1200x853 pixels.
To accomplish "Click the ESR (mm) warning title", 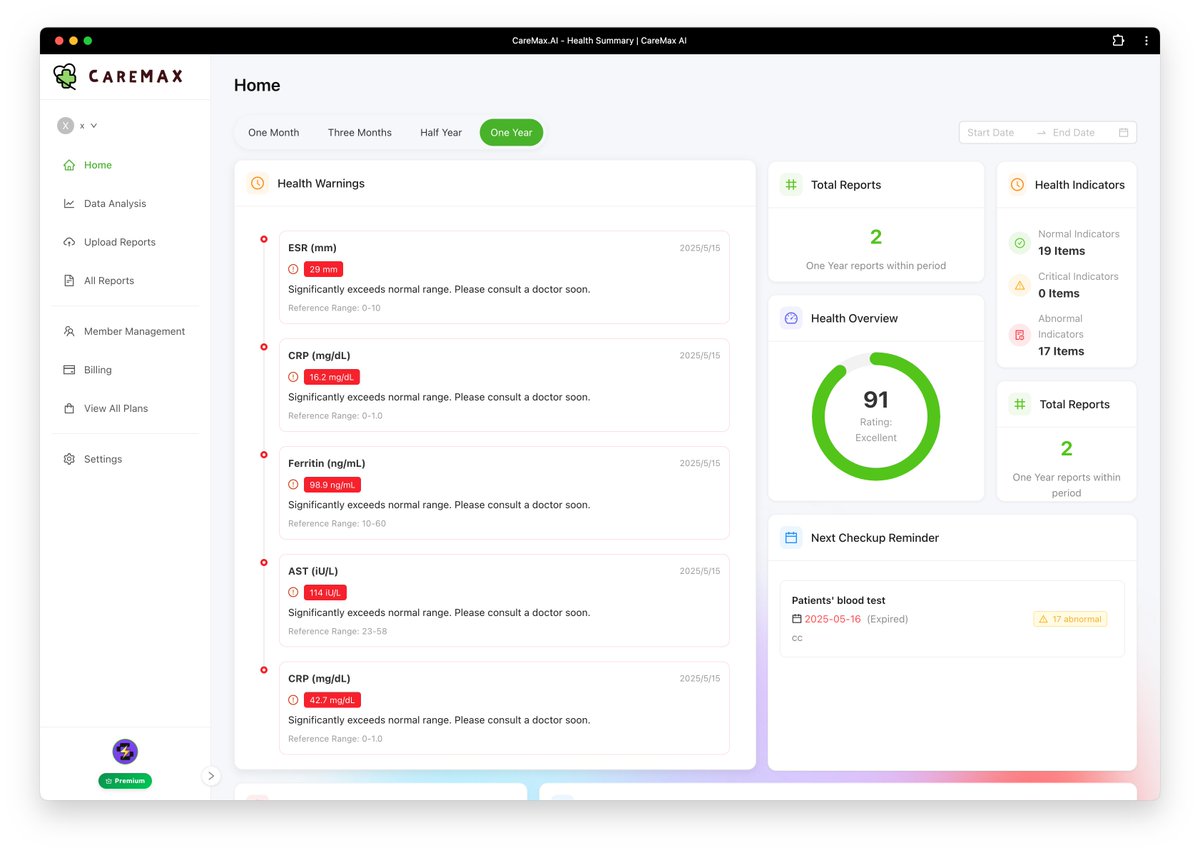I will [x=312, y=248].
